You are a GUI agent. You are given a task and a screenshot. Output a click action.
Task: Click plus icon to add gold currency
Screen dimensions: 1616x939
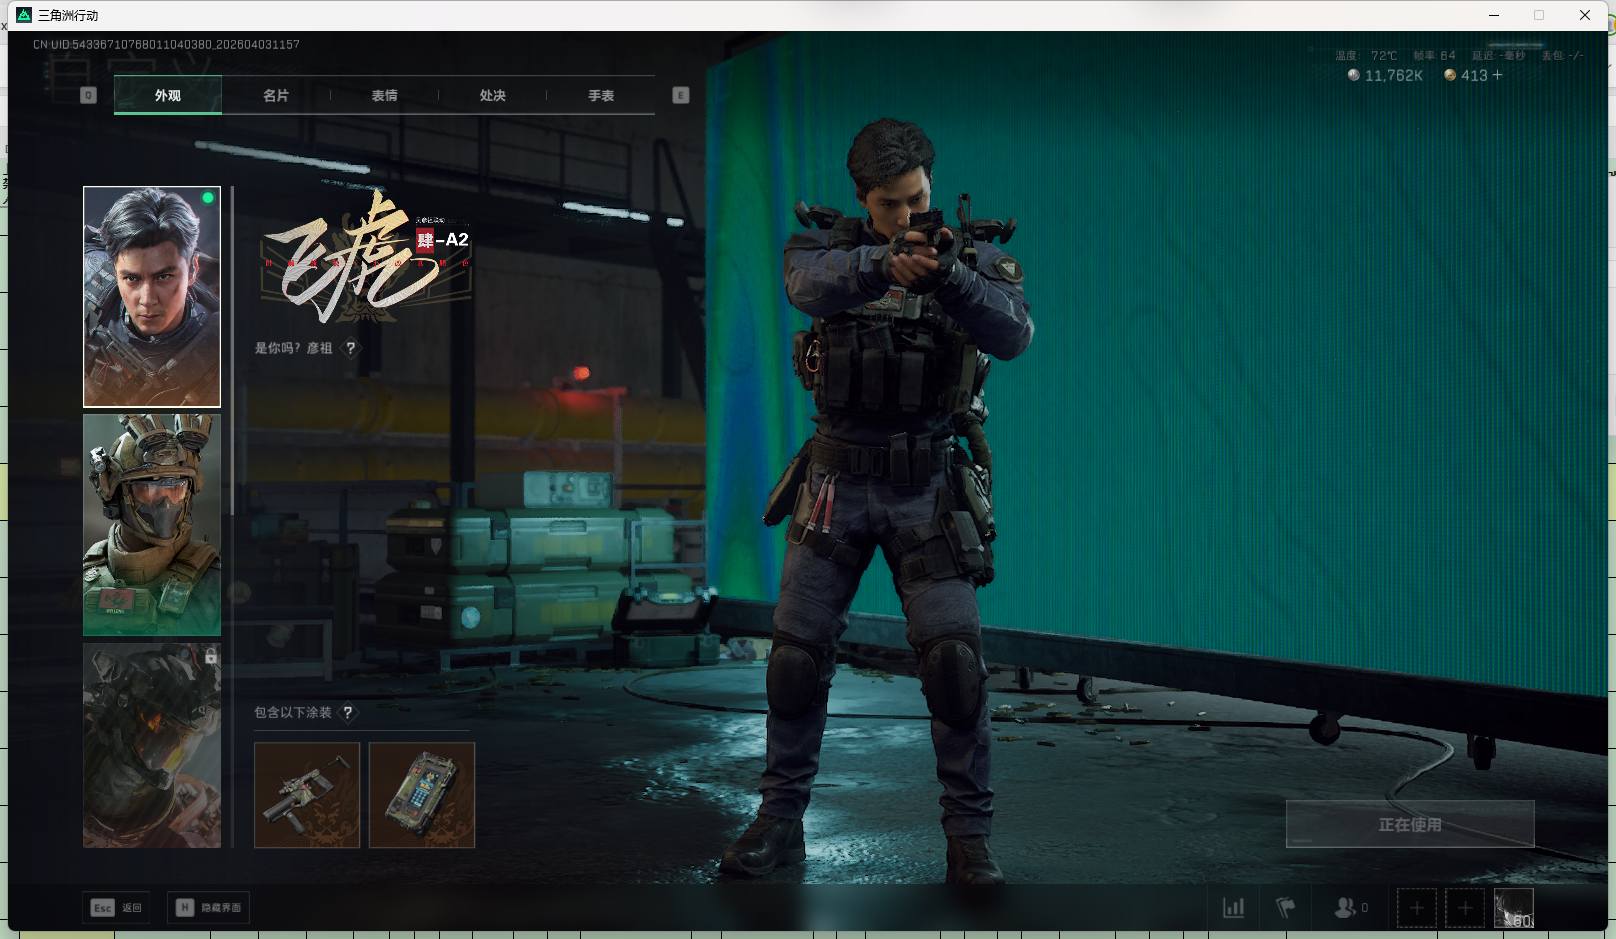point(1497,75)
